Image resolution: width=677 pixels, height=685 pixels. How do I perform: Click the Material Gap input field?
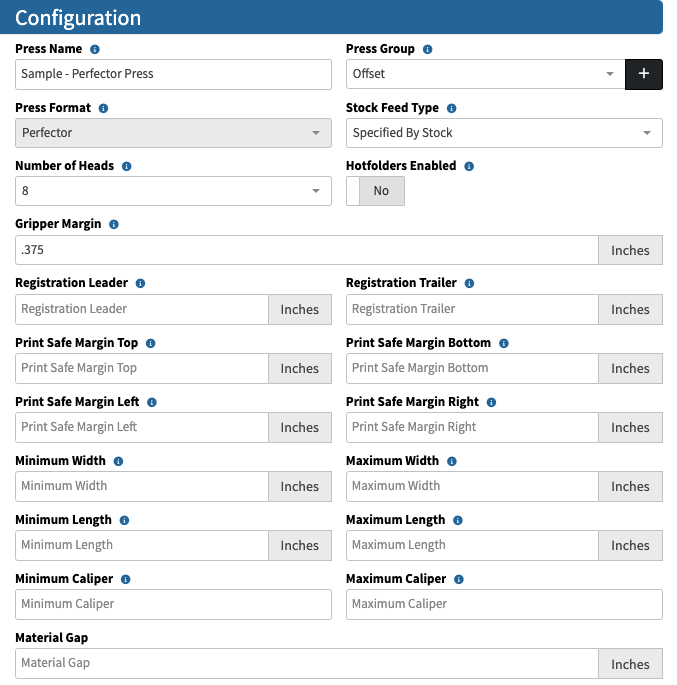[307, 663]
